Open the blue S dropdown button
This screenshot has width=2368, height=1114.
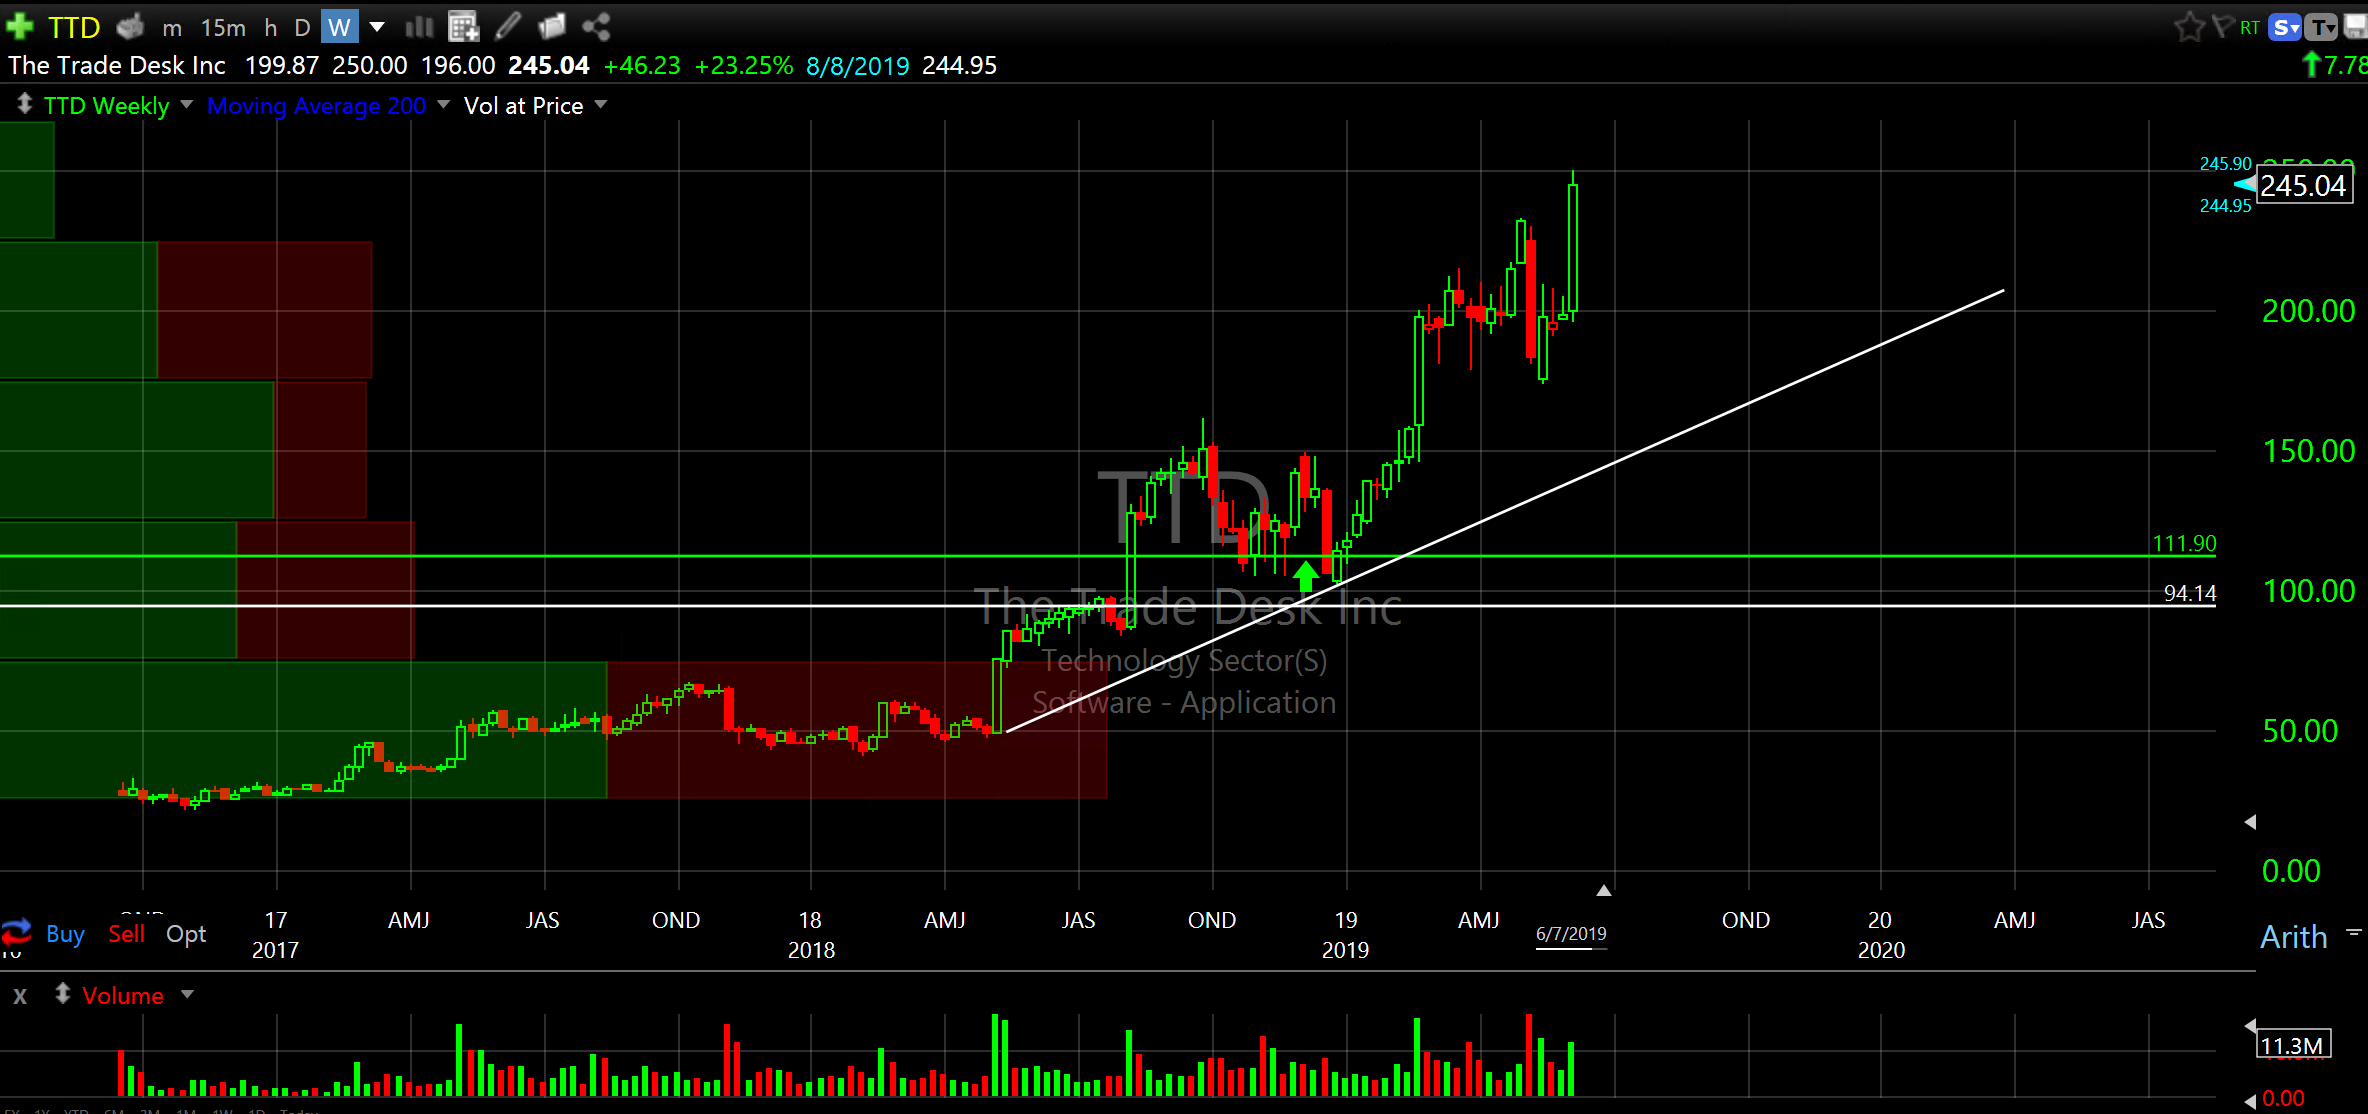[x=2285, y=27]
